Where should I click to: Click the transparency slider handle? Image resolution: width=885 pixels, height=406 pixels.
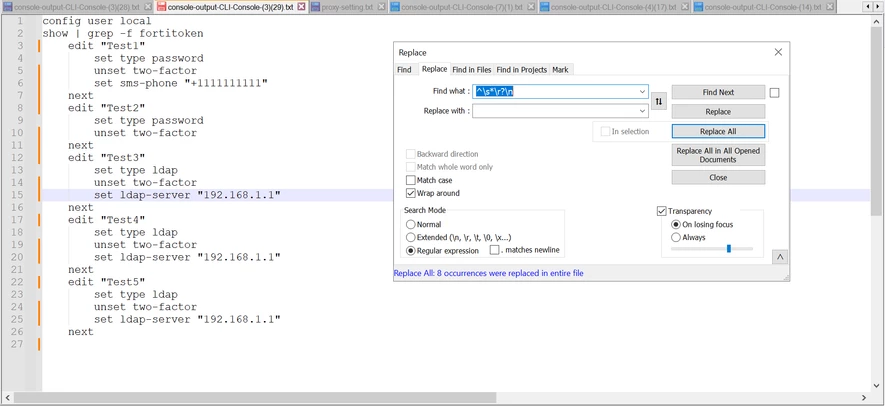(x=729, y=248)
